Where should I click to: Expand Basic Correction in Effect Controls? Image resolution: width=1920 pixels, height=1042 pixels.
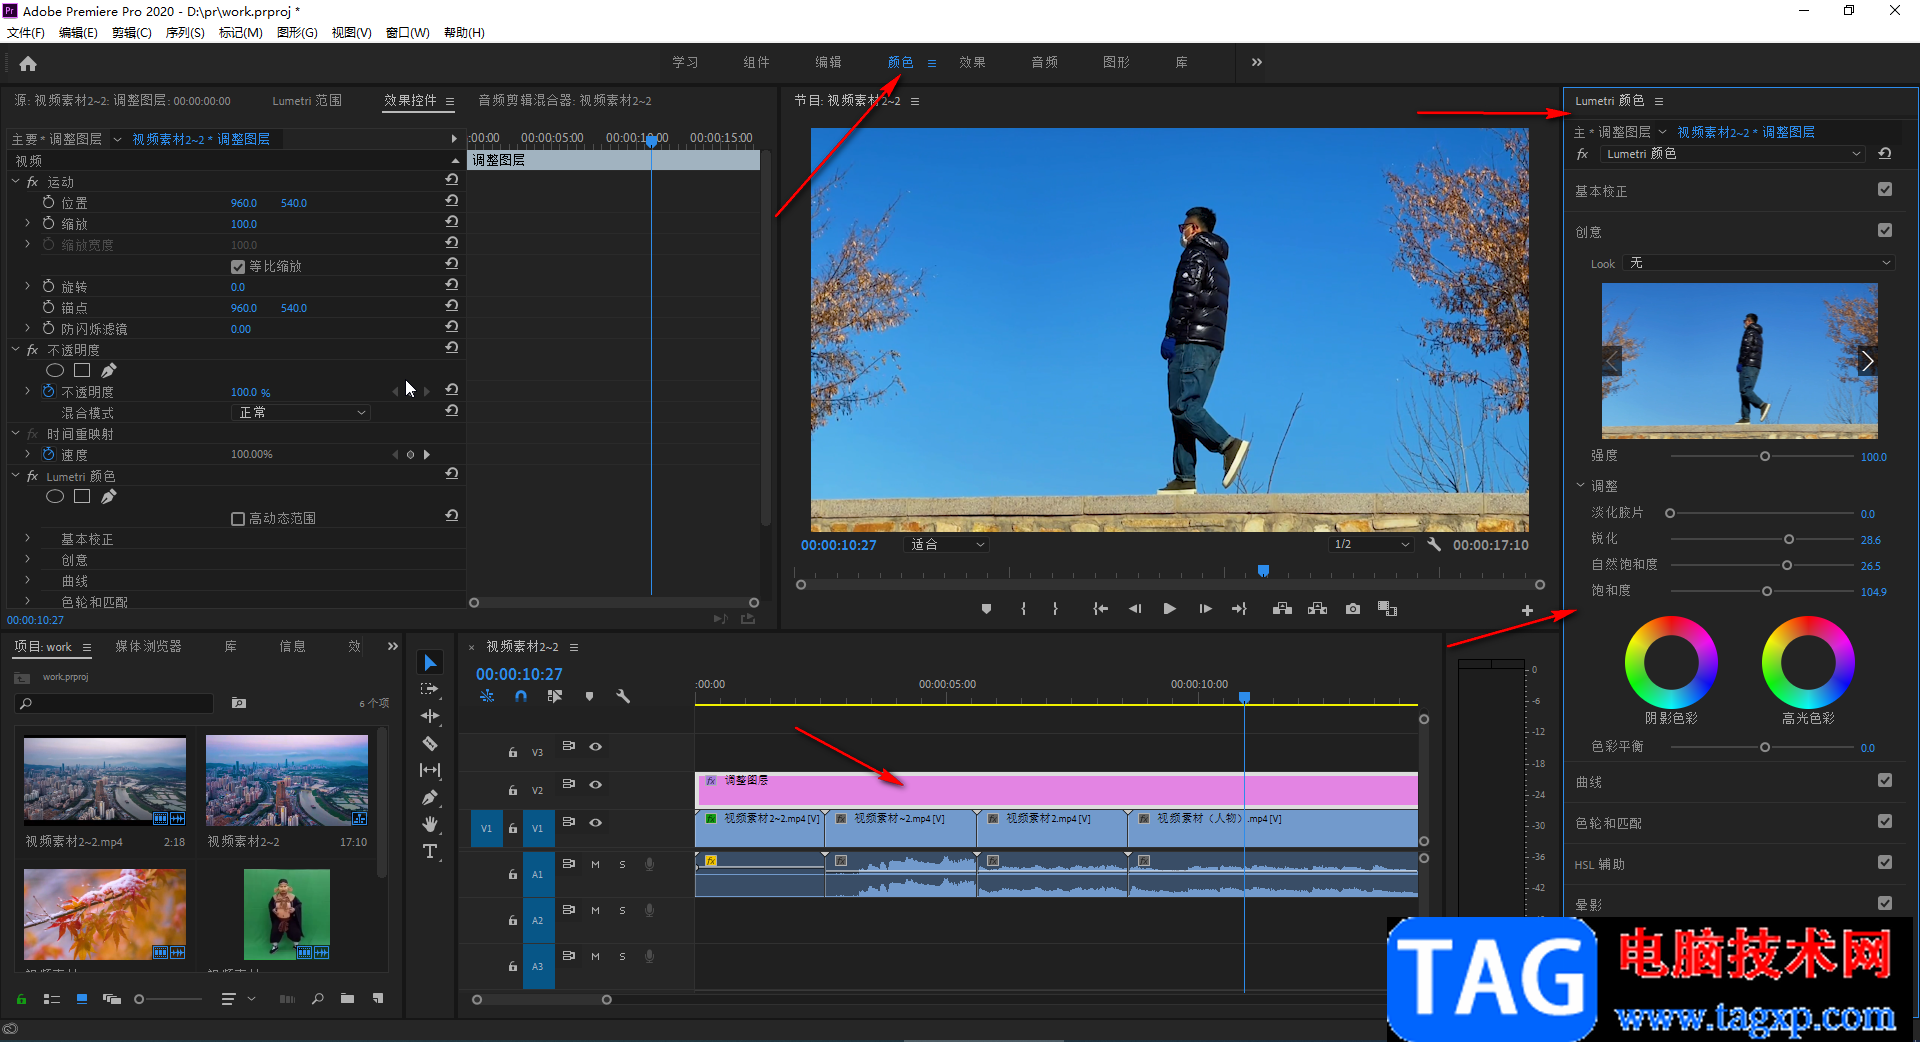[27, 538]
